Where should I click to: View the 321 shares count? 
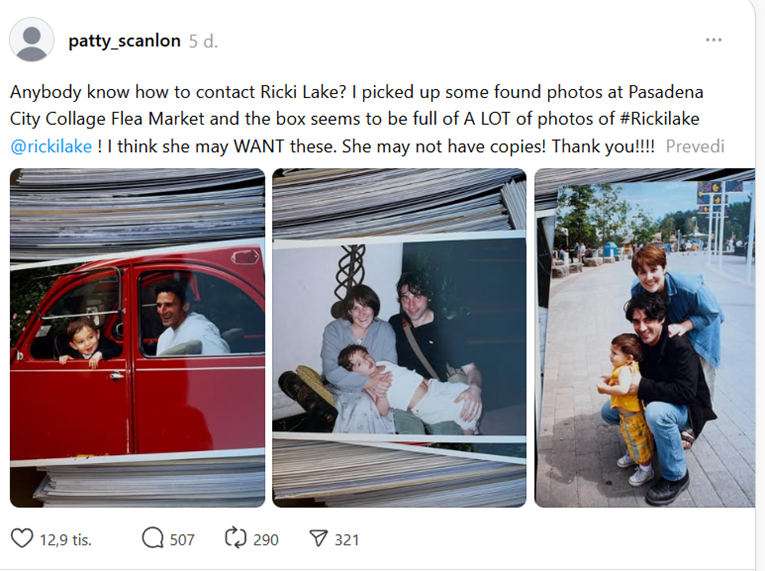[x=346, y=540]
